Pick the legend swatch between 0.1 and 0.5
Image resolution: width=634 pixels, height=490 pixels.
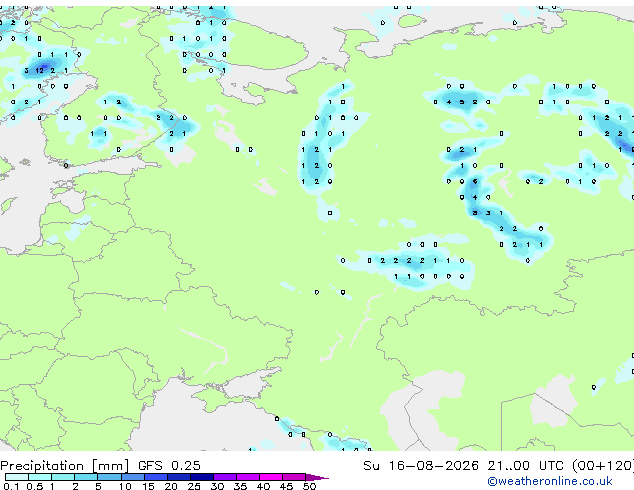coord(17,477)
